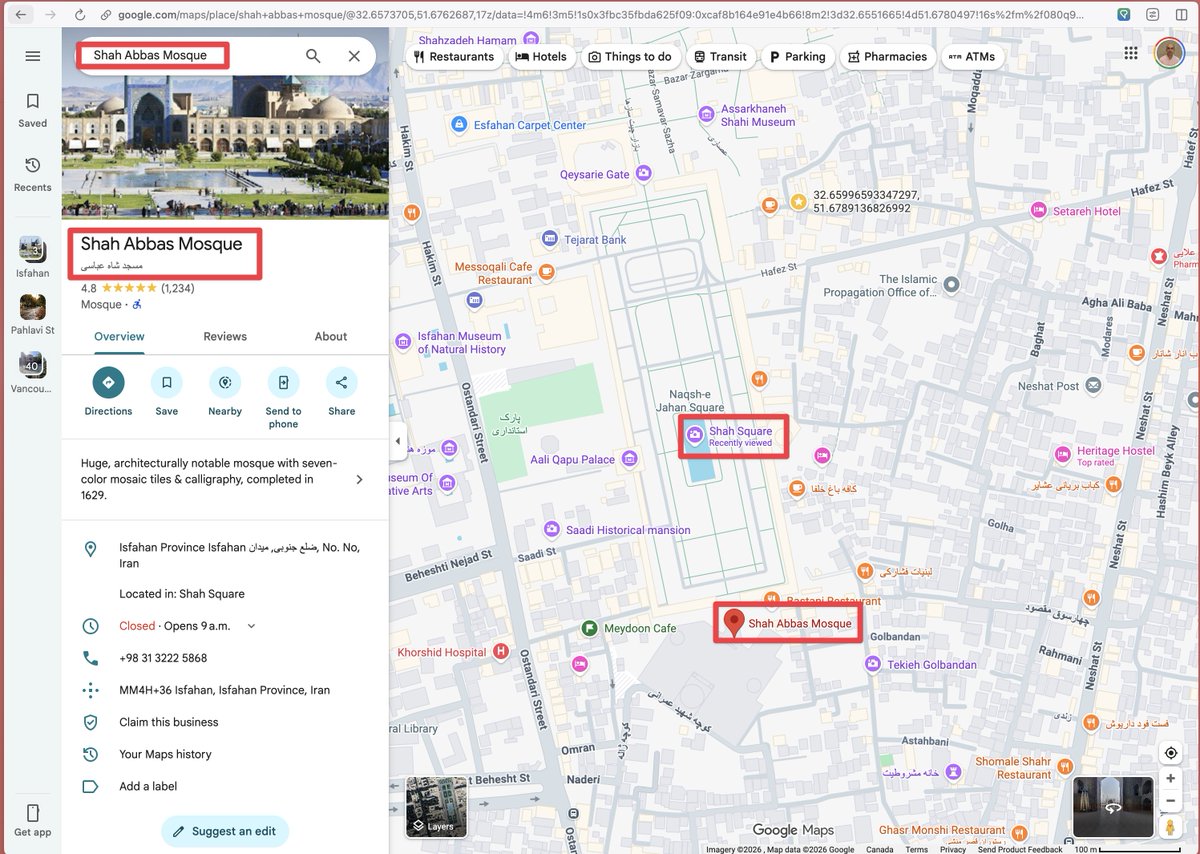Click the browser address bar
The width and height of the screenshot is (1200, 854).
pyautogui.click(x=600, y=15)
